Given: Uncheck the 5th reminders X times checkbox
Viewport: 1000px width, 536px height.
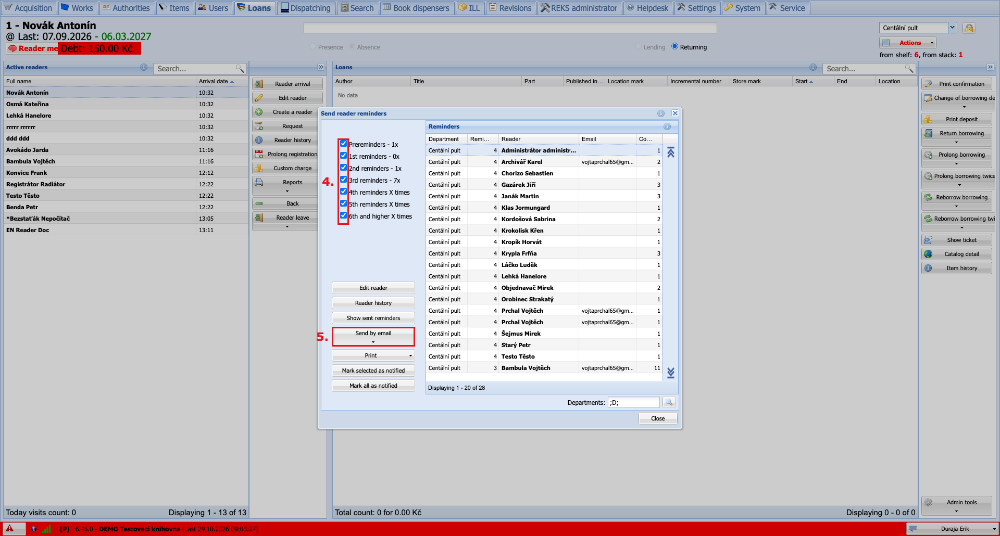Looking at the screenshot, I should pos(344,204).
